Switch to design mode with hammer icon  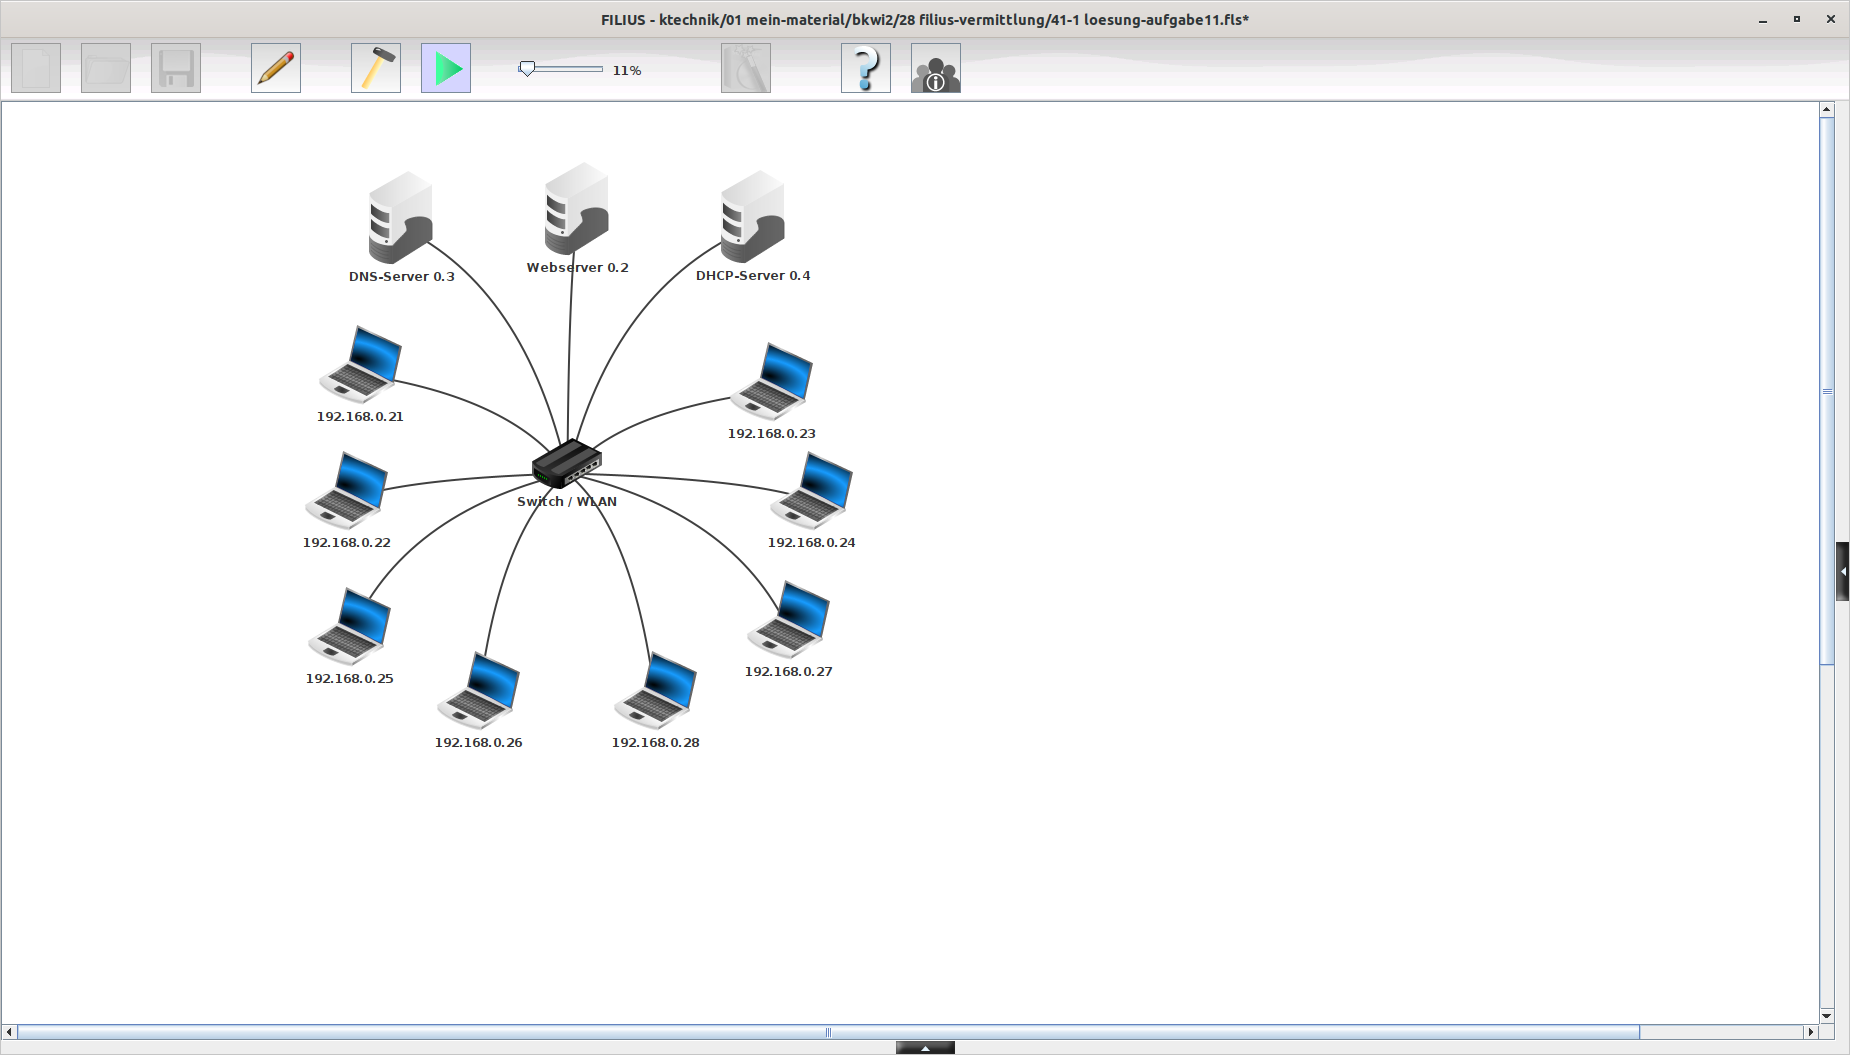[x=376, y=69]
